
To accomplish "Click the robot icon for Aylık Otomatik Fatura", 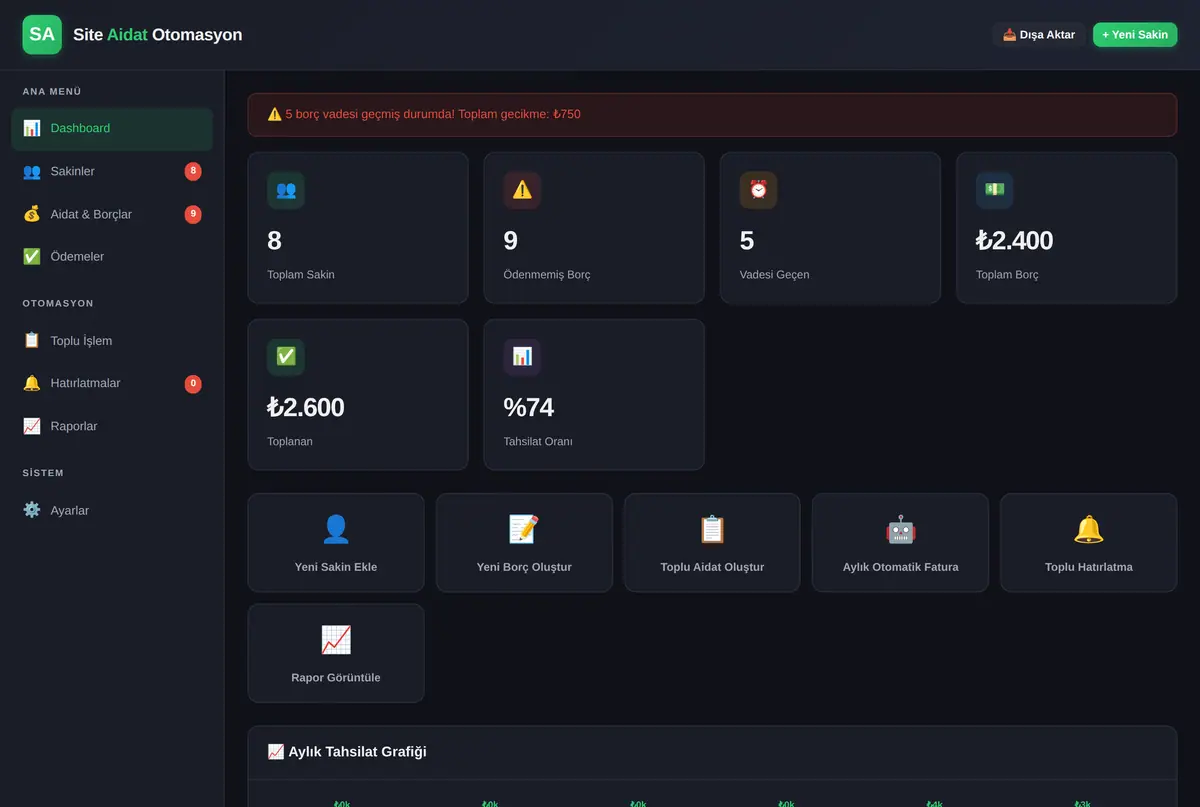I will coord(900,529).
